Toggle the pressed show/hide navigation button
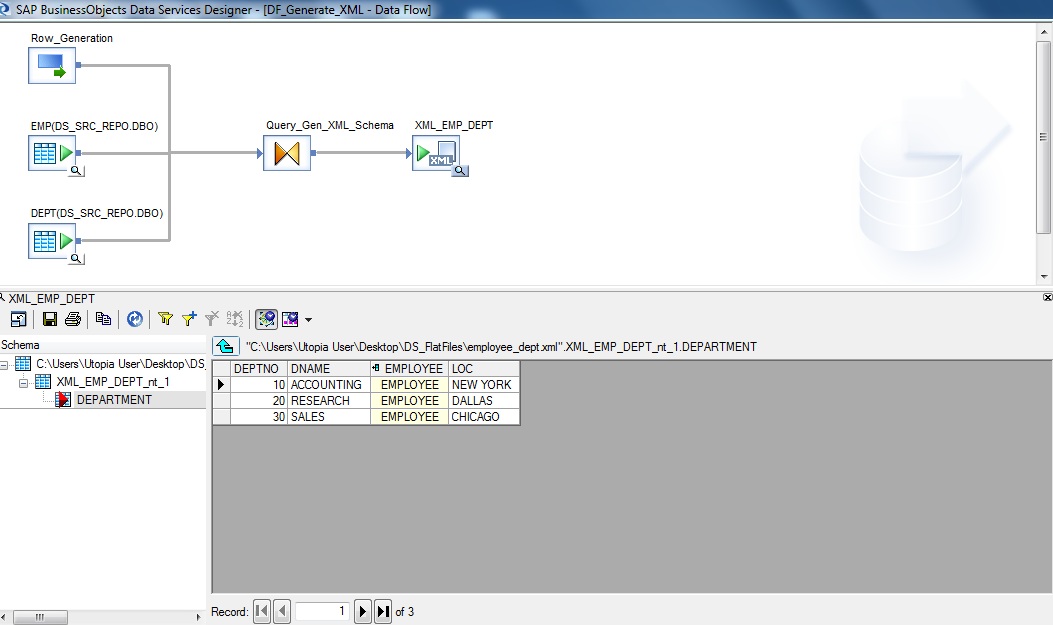 coord(267,319)
